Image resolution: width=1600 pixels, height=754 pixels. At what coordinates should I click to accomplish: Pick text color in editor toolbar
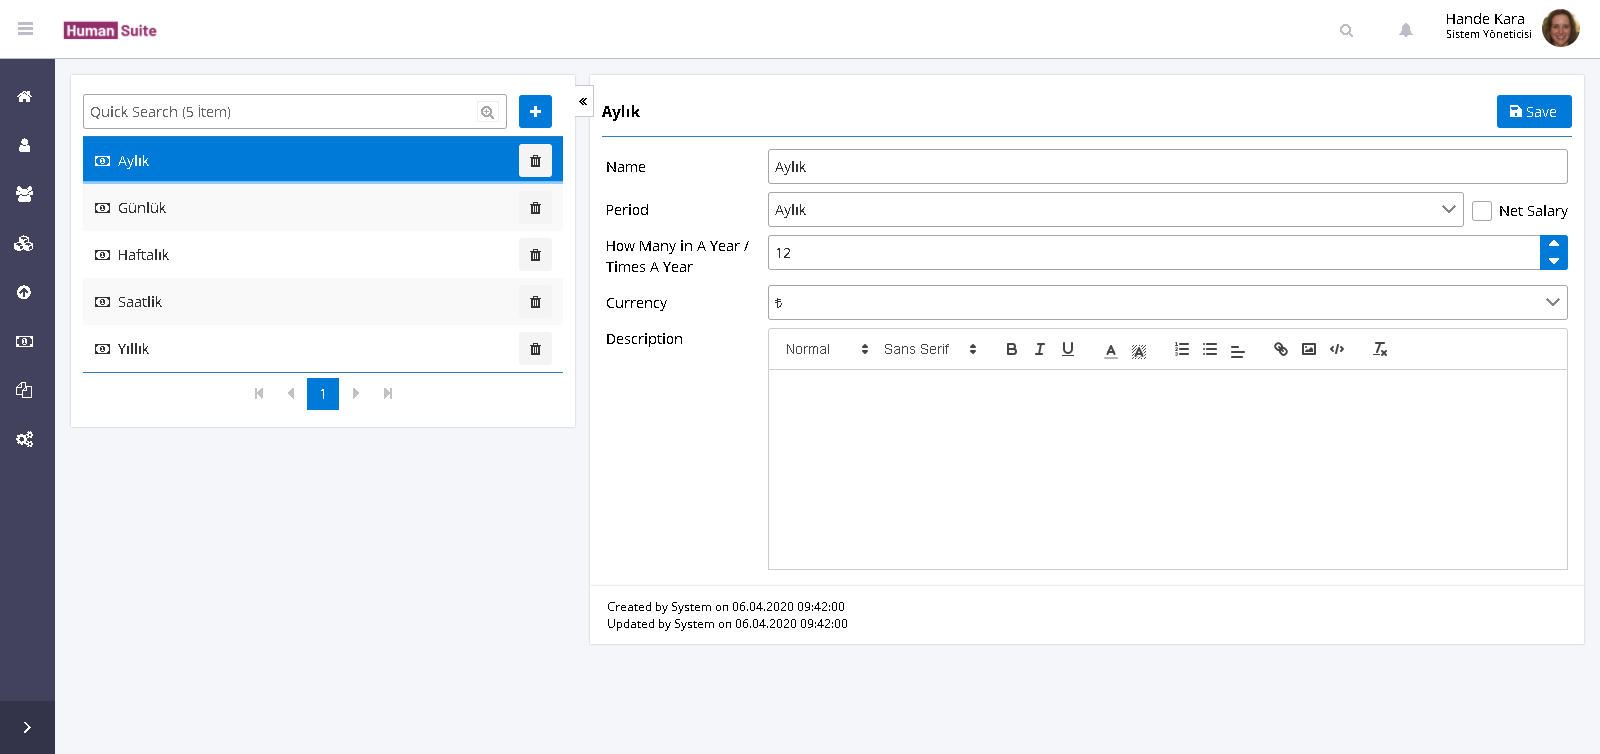[x=1110, y=350]
